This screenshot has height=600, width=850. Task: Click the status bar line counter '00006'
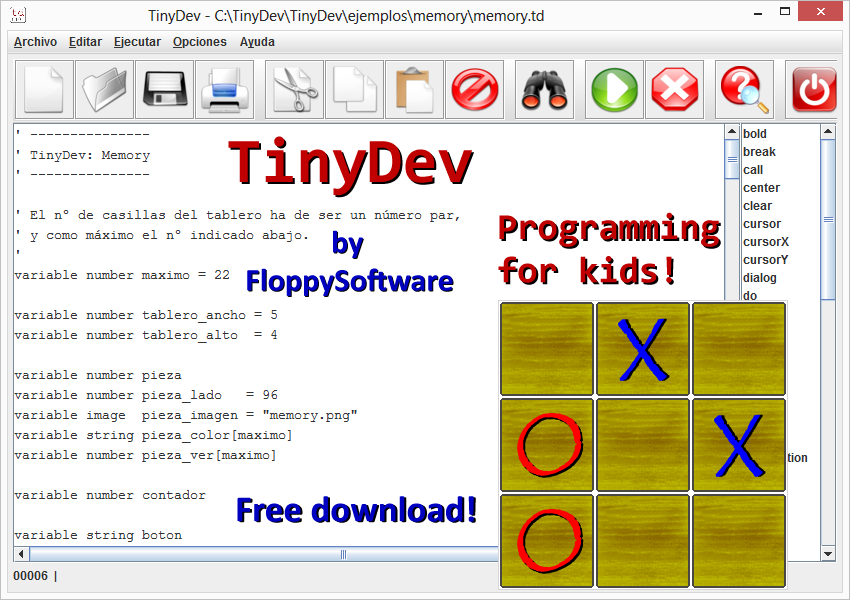pyautogui.click(x=30, y=576)
